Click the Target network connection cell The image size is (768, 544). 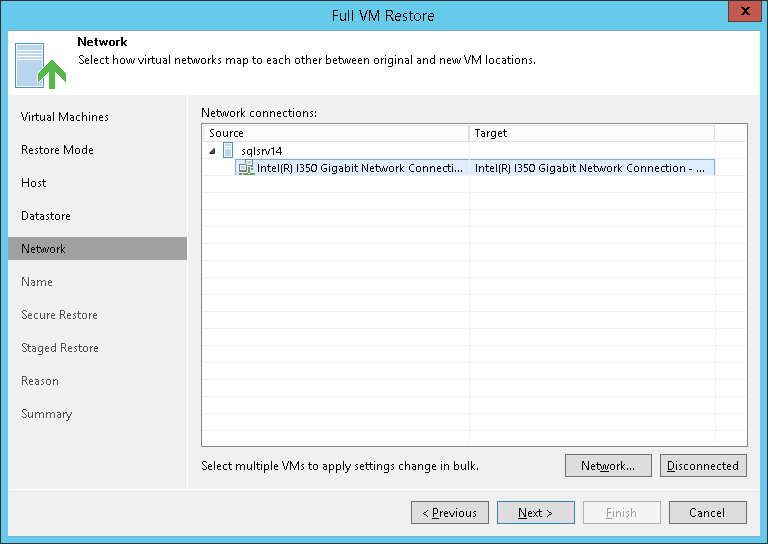(x=590, y=168)
